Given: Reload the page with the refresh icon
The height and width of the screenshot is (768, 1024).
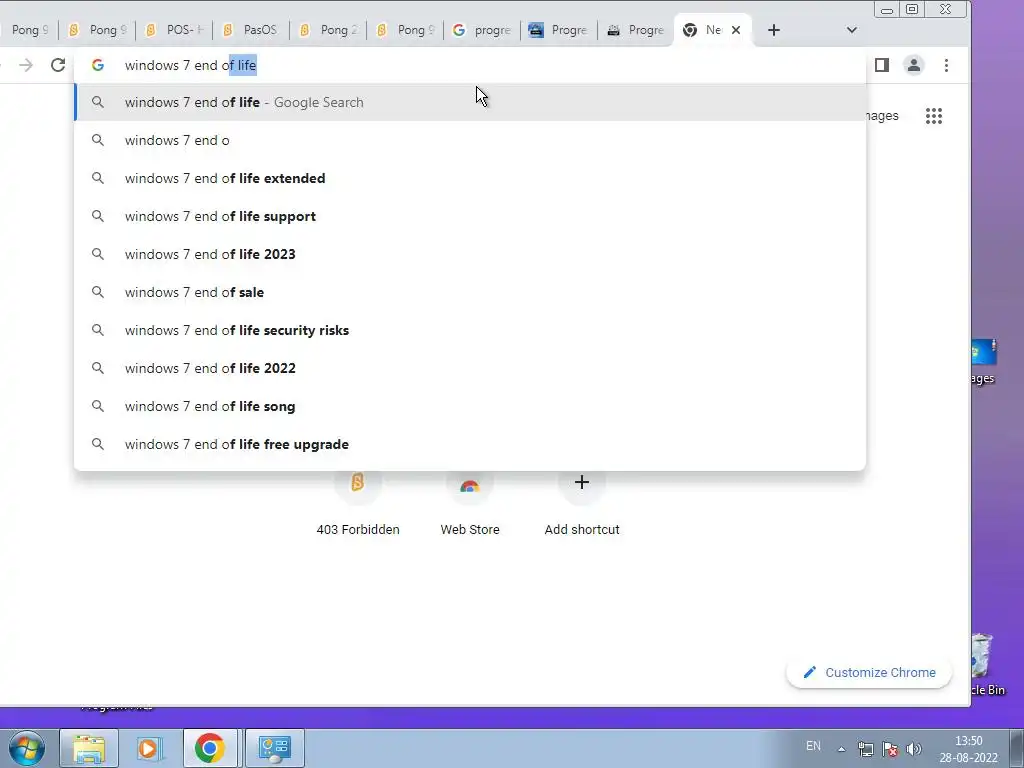Looking at the screenshot, I should (x=58, y=65).
